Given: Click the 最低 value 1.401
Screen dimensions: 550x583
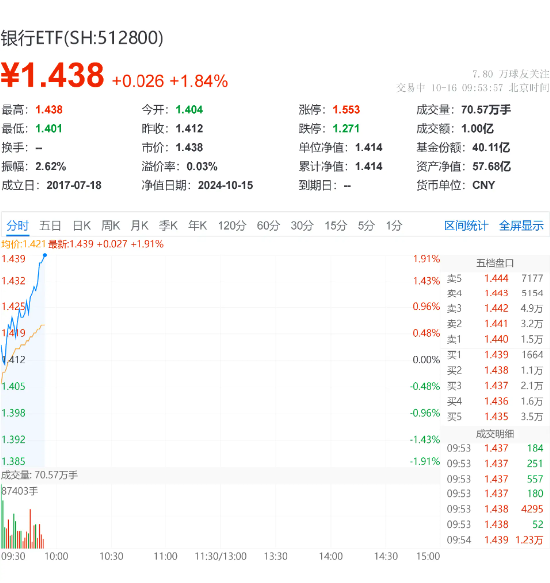Looking at the screenshot, I should (x=49, y=129).
